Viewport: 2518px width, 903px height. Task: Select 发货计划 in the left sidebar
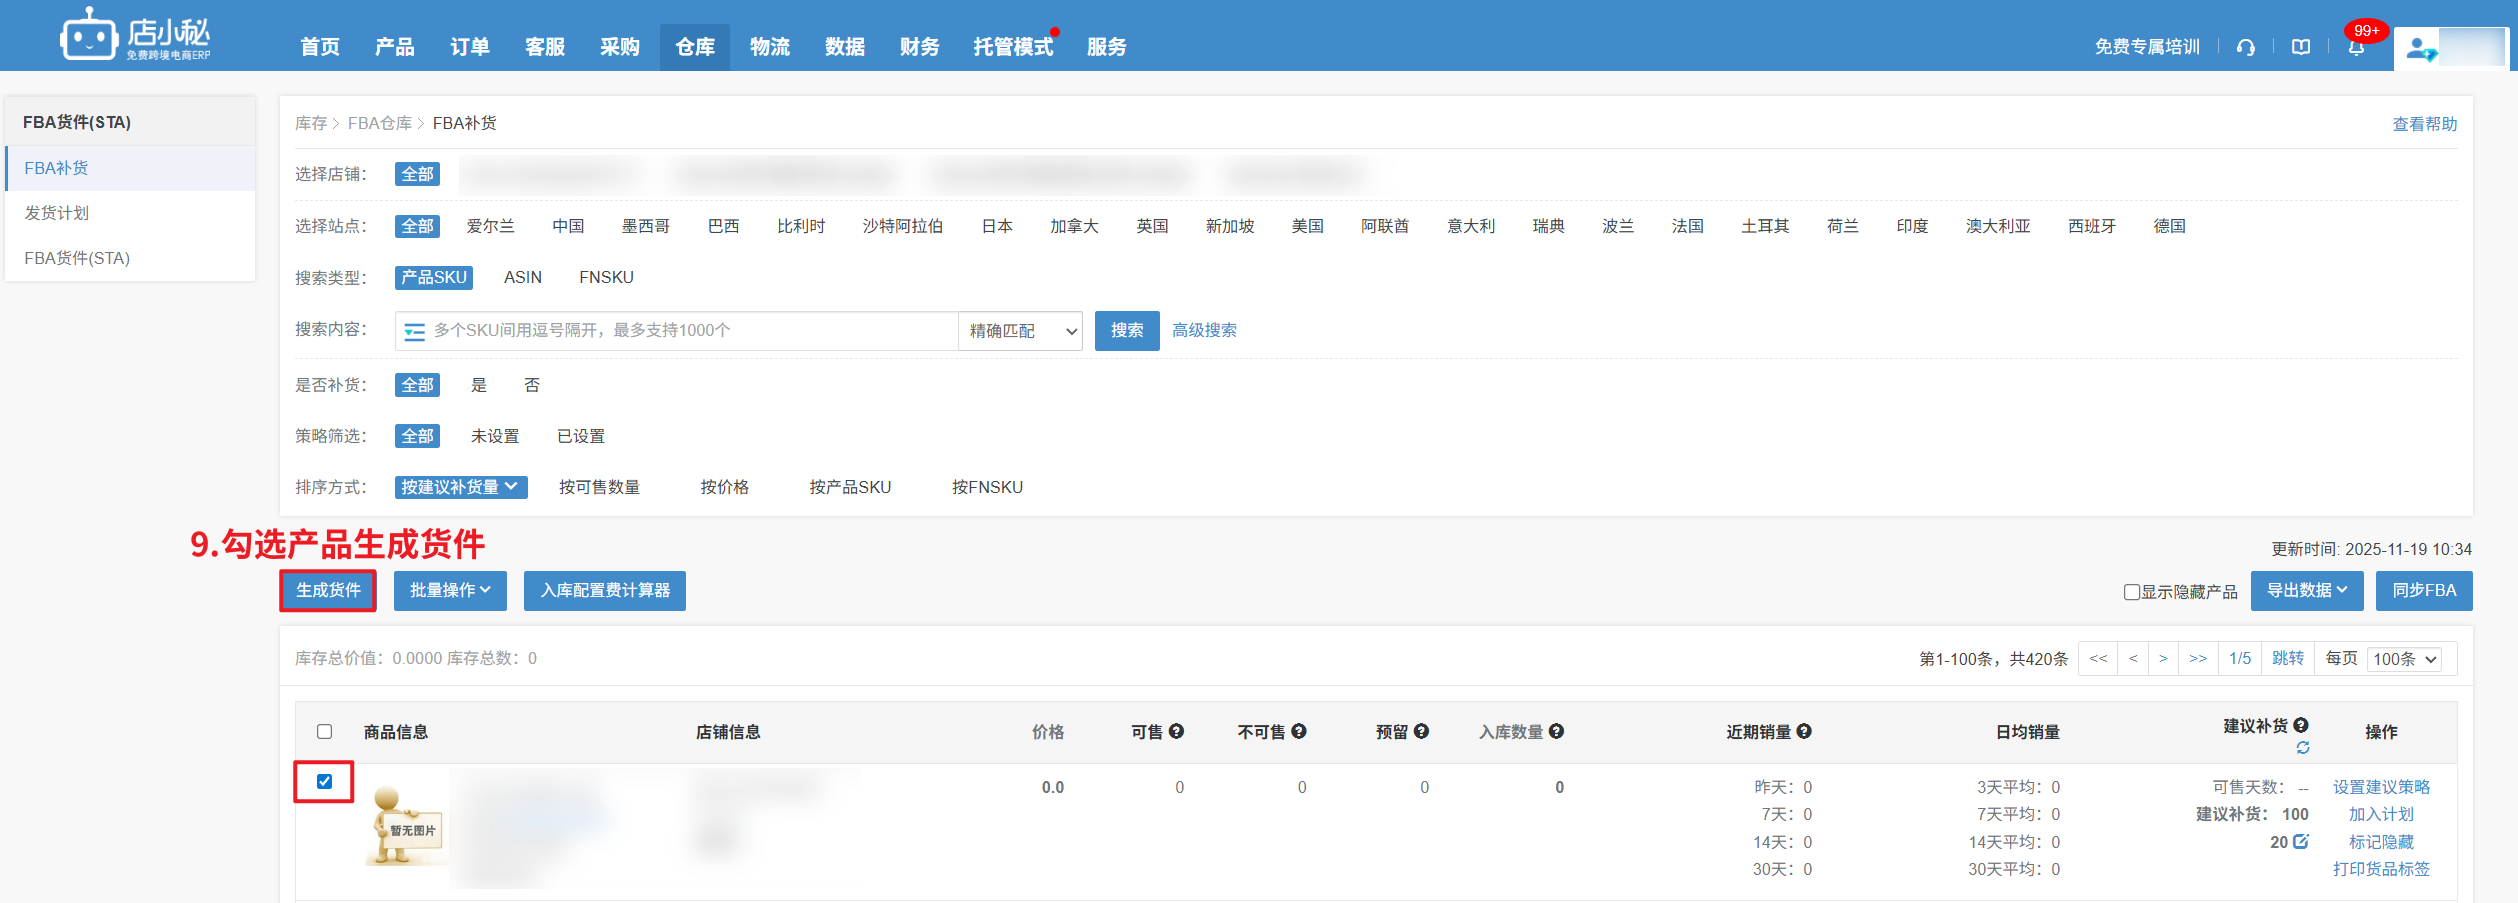(57, 213)
